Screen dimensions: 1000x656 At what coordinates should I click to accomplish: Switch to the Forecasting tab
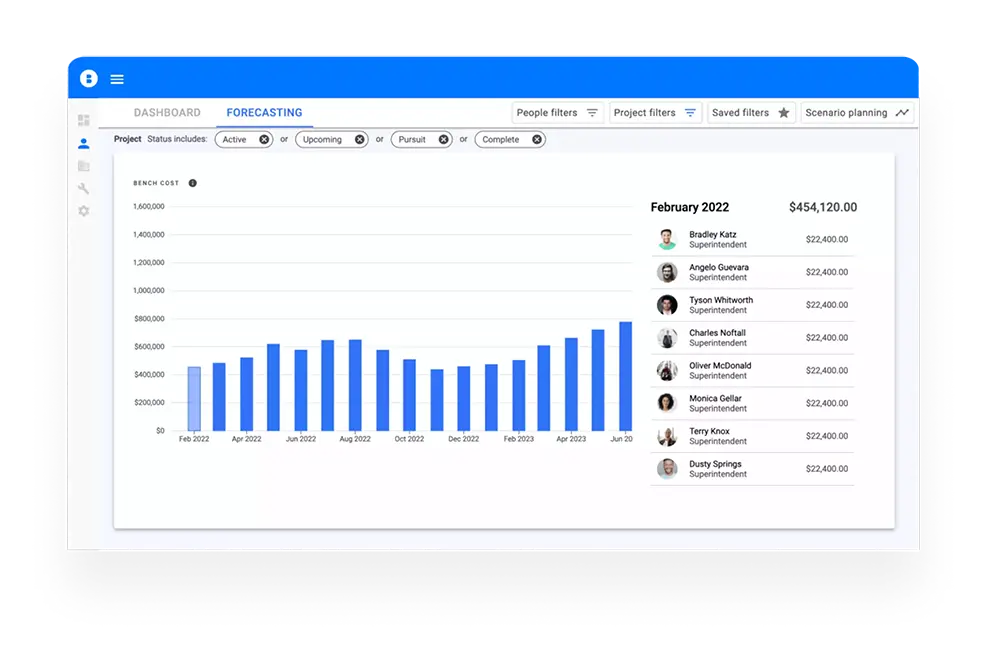tap(264, 113)
